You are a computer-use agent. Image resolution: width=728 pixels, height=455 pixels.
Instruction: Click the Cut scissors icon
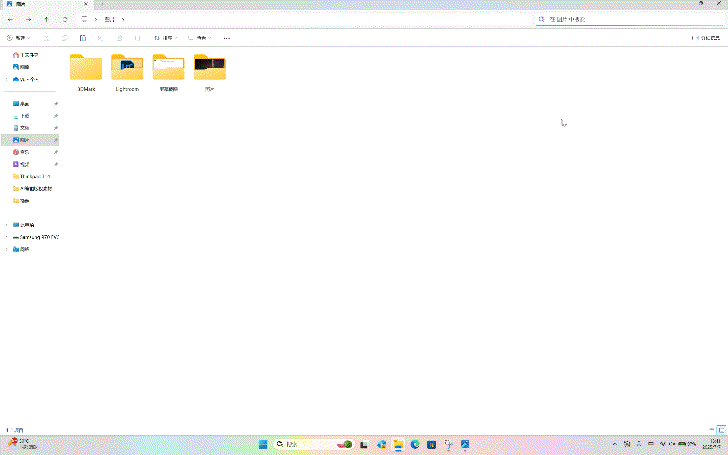(46, 38)
